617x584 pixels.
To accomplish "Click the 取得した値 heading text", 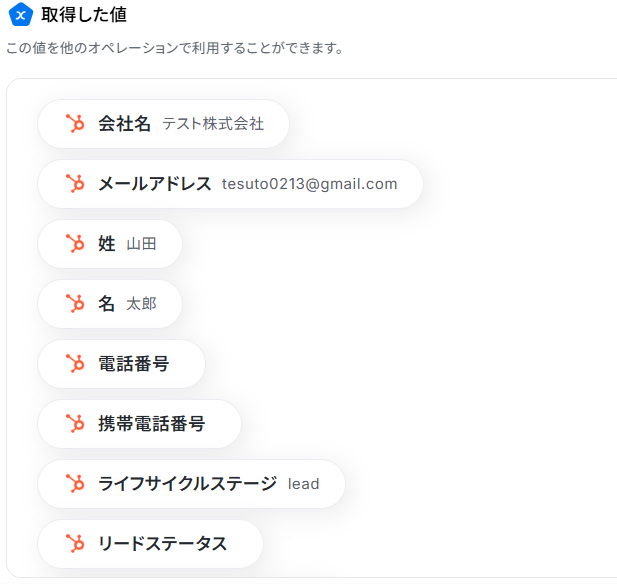I will pos(84,15).
